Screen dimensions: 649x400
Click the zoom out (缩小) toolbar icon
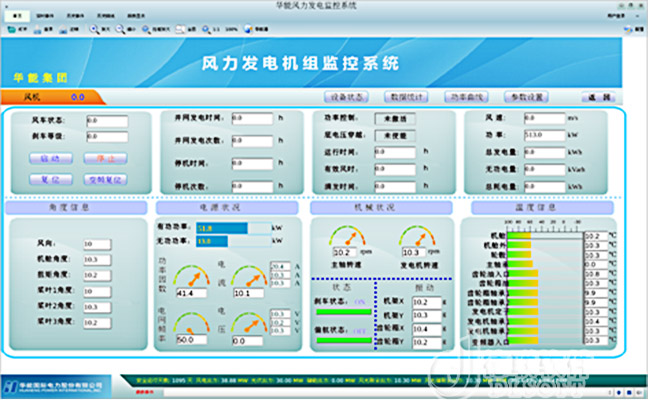tap(124, 31)
